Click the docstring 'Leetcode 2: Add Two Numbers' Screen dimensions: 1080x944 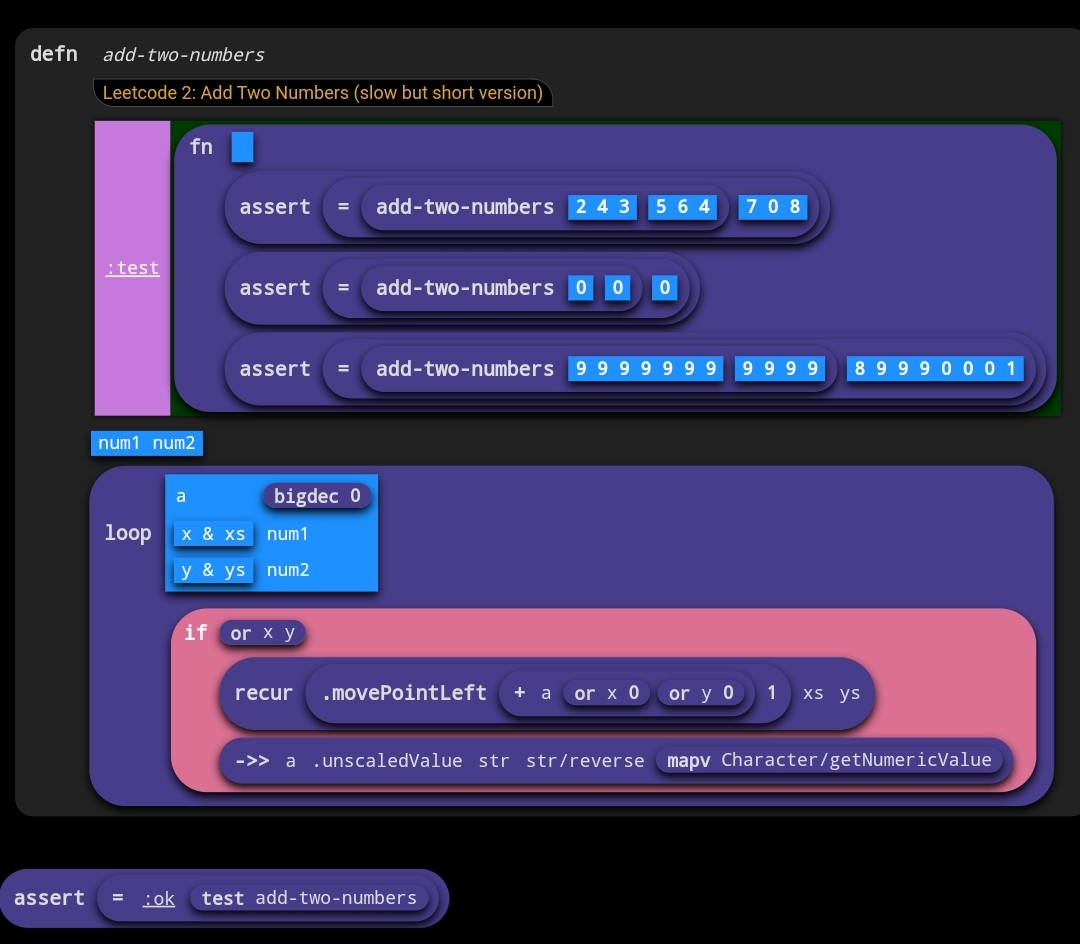point(322,92)
